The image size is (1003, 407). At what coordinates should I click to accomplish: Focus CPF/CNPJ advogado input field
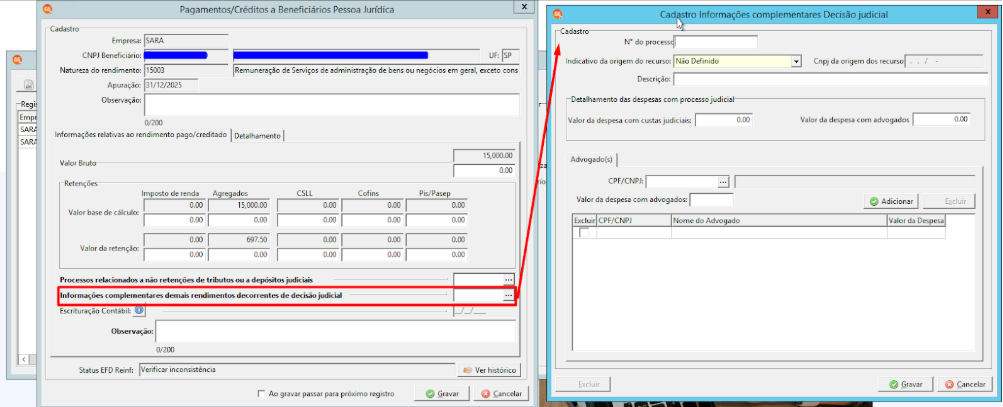682,182
